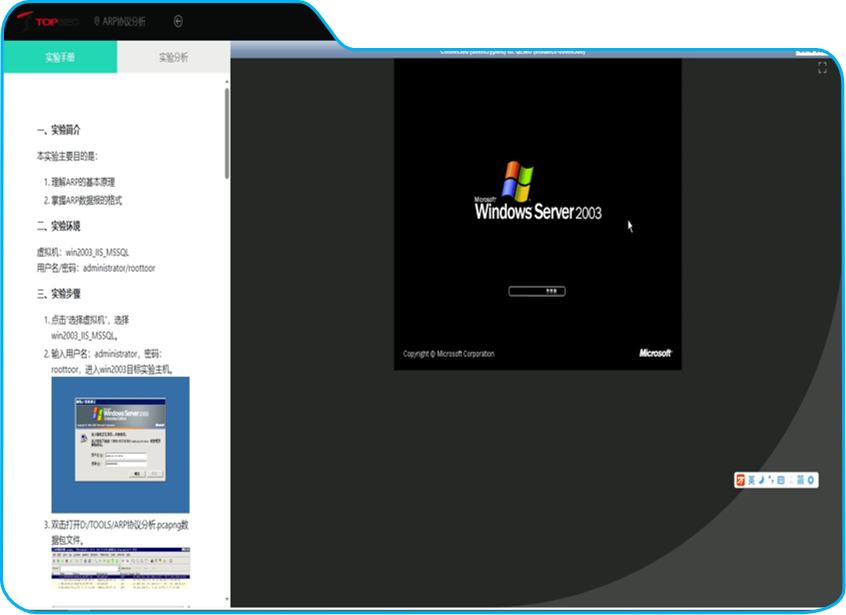
Task: Click the location pin icon beside ARP协议分析
Action: (97, 20)
